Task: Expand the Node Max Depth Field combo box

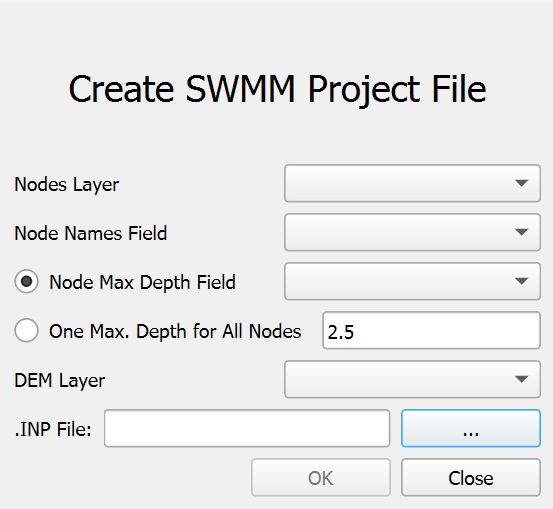Action: (412, 281)
